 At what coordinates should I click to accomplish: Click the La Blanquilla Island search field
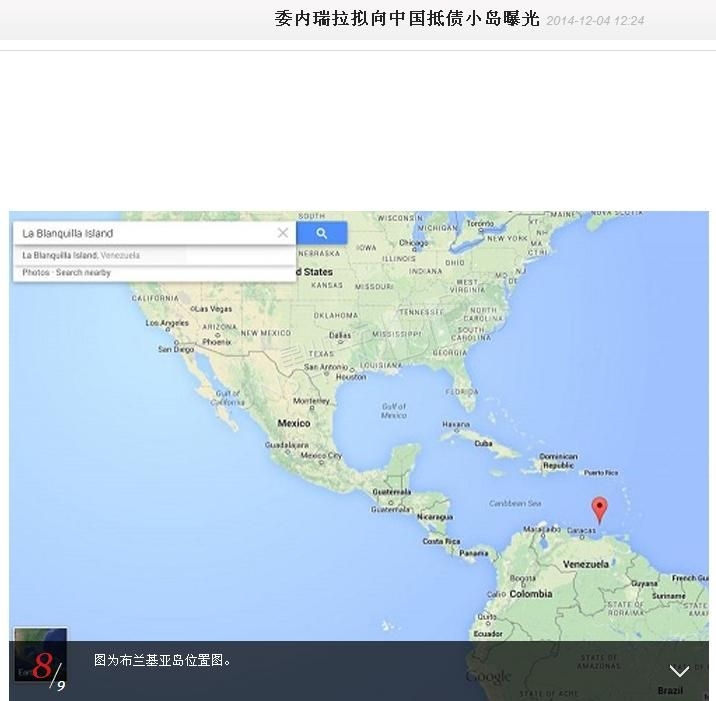tap(154, 233)
